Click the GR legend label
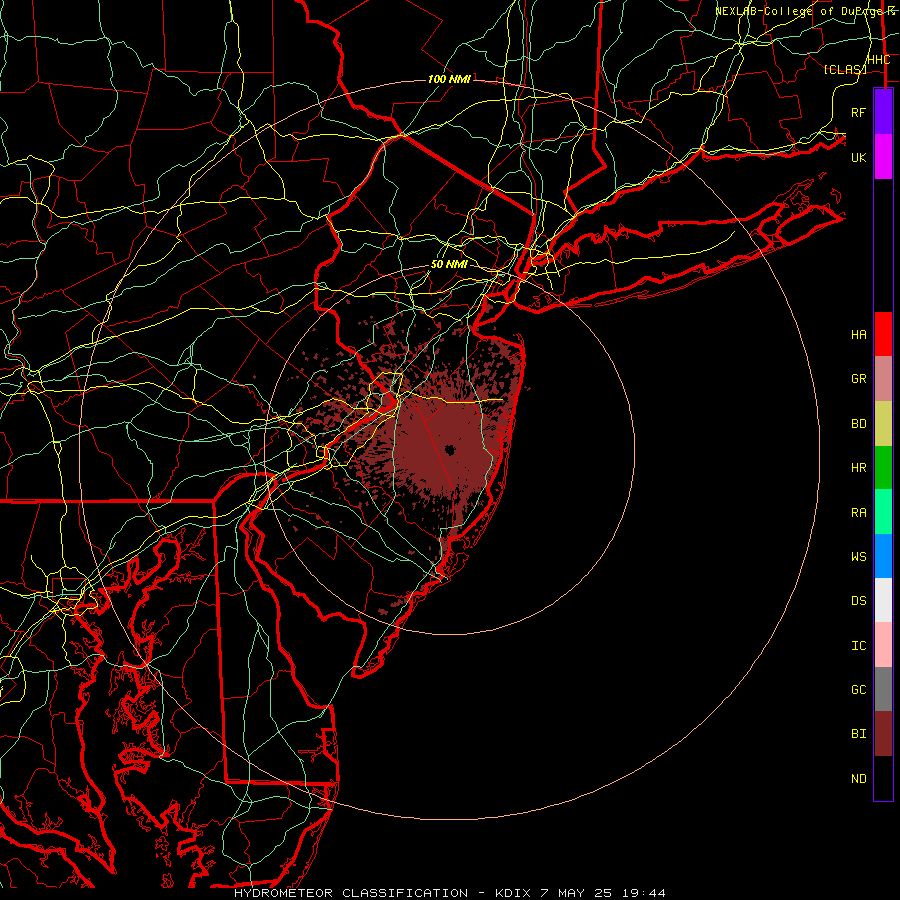The image size is (900, 900). click(859, 379)
